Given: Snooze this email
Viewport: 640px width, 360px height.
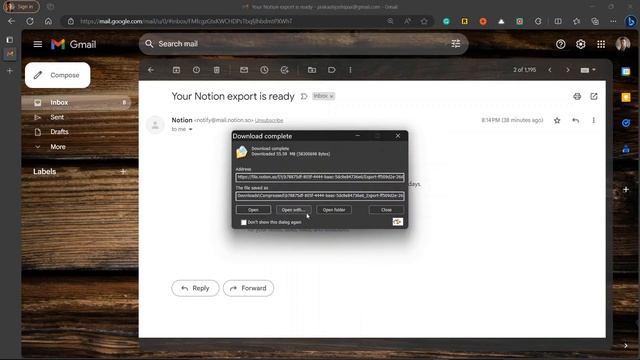Looking at the screenshot, I should [x=264, y=70].
